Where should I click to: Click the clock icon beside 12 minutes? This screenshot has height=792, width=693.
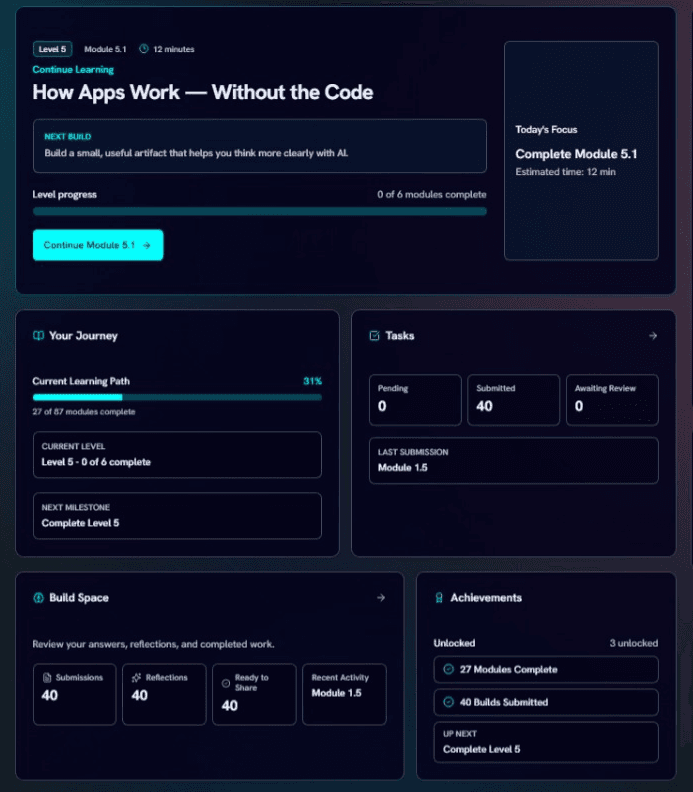pos(144,49)
